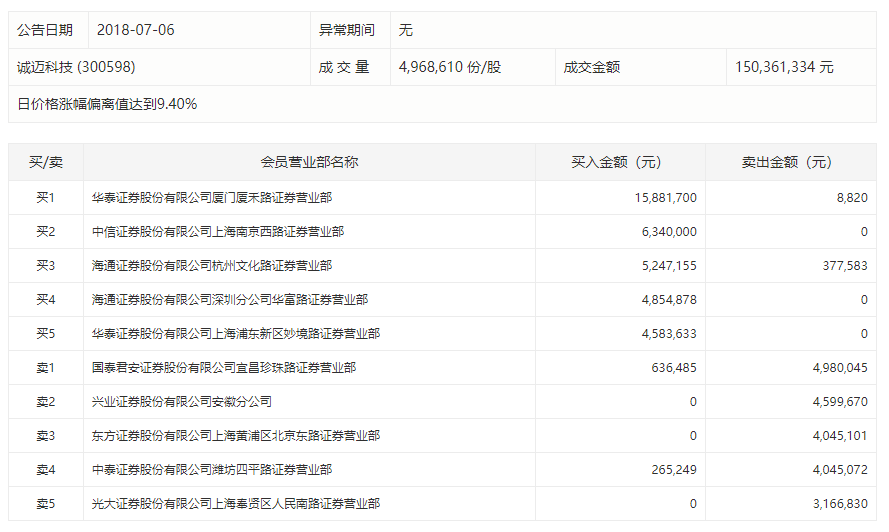Click the 买入金额（元） column header
This screenshot has width=889, height=532.
(x=620, y=162)
